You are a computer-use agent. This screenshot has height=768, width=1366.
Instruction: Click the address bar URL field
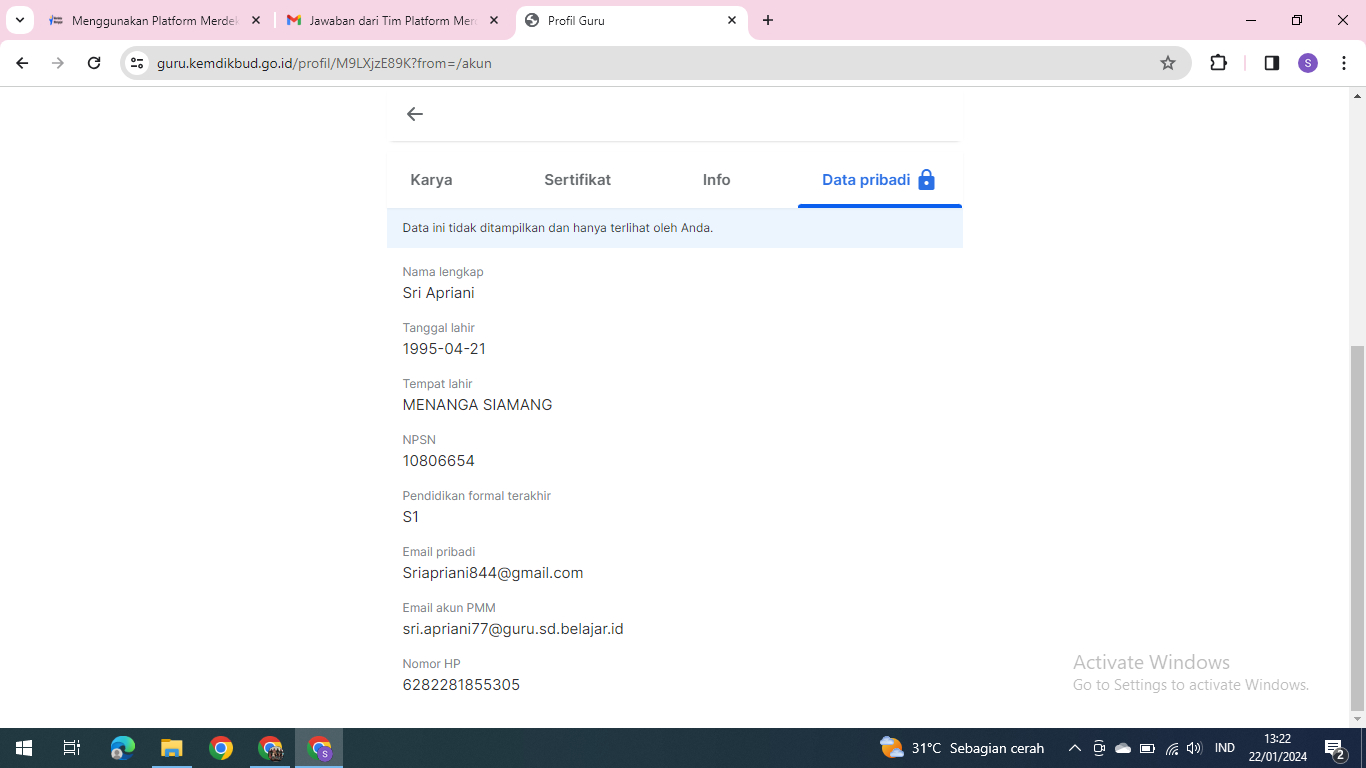point(640,63)
